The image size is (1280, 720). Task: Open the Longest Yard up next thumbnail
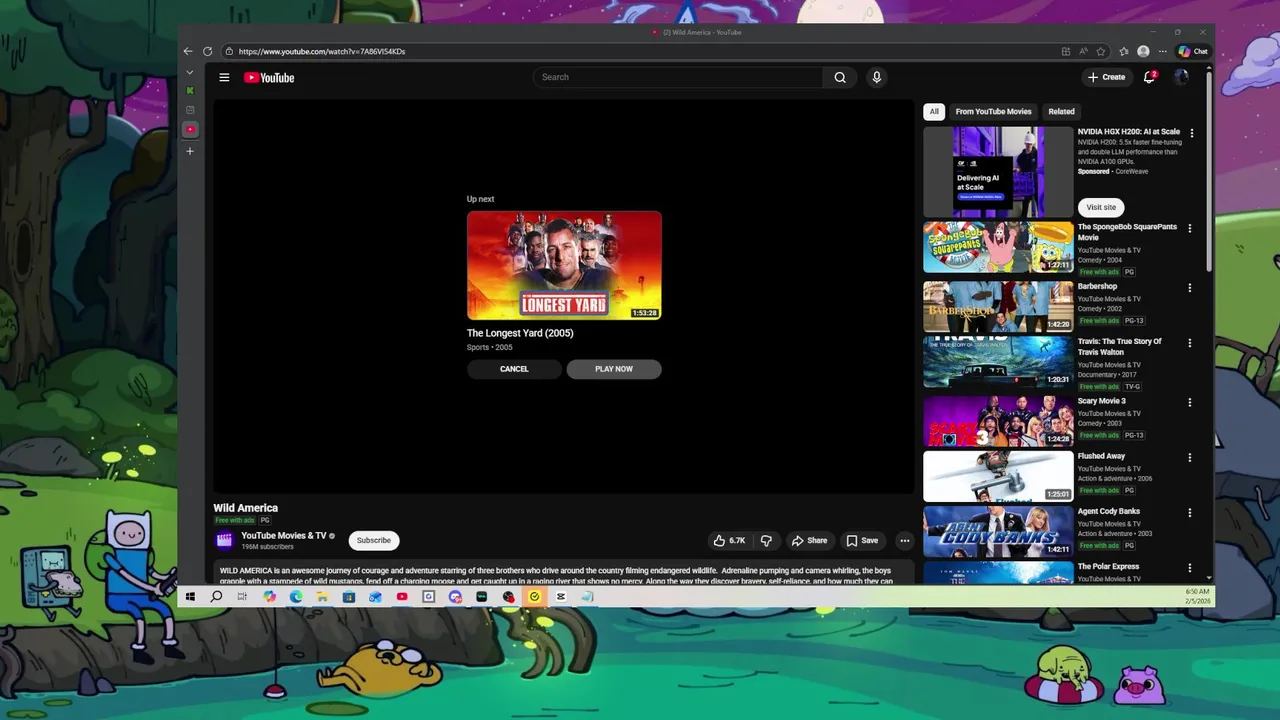pyautogui.click(x=564, y=265)
